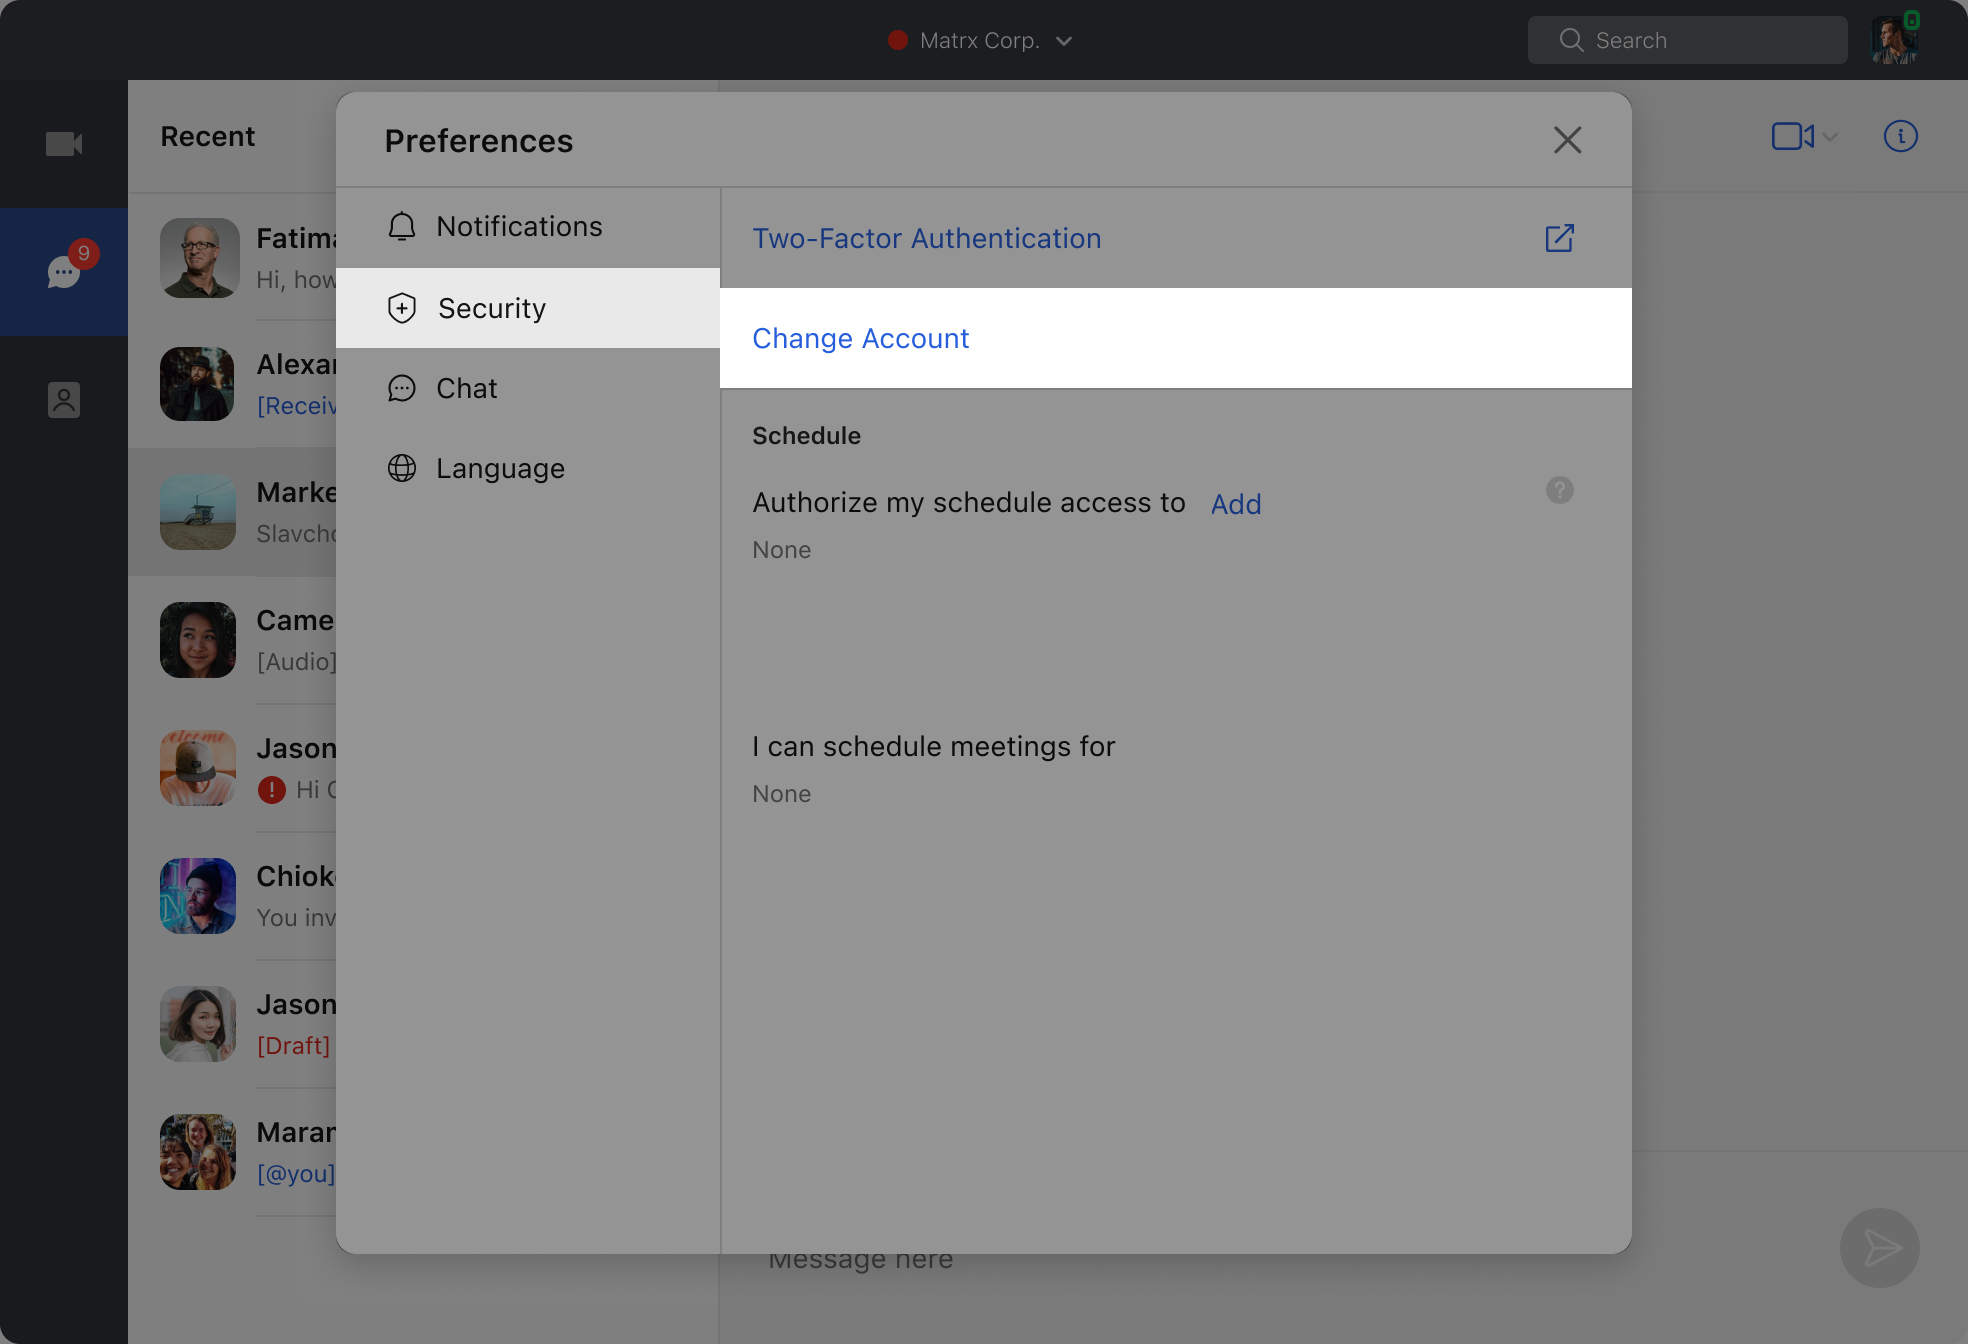
Task: Start video call camera icon
Action: (x=1792, y=136)
